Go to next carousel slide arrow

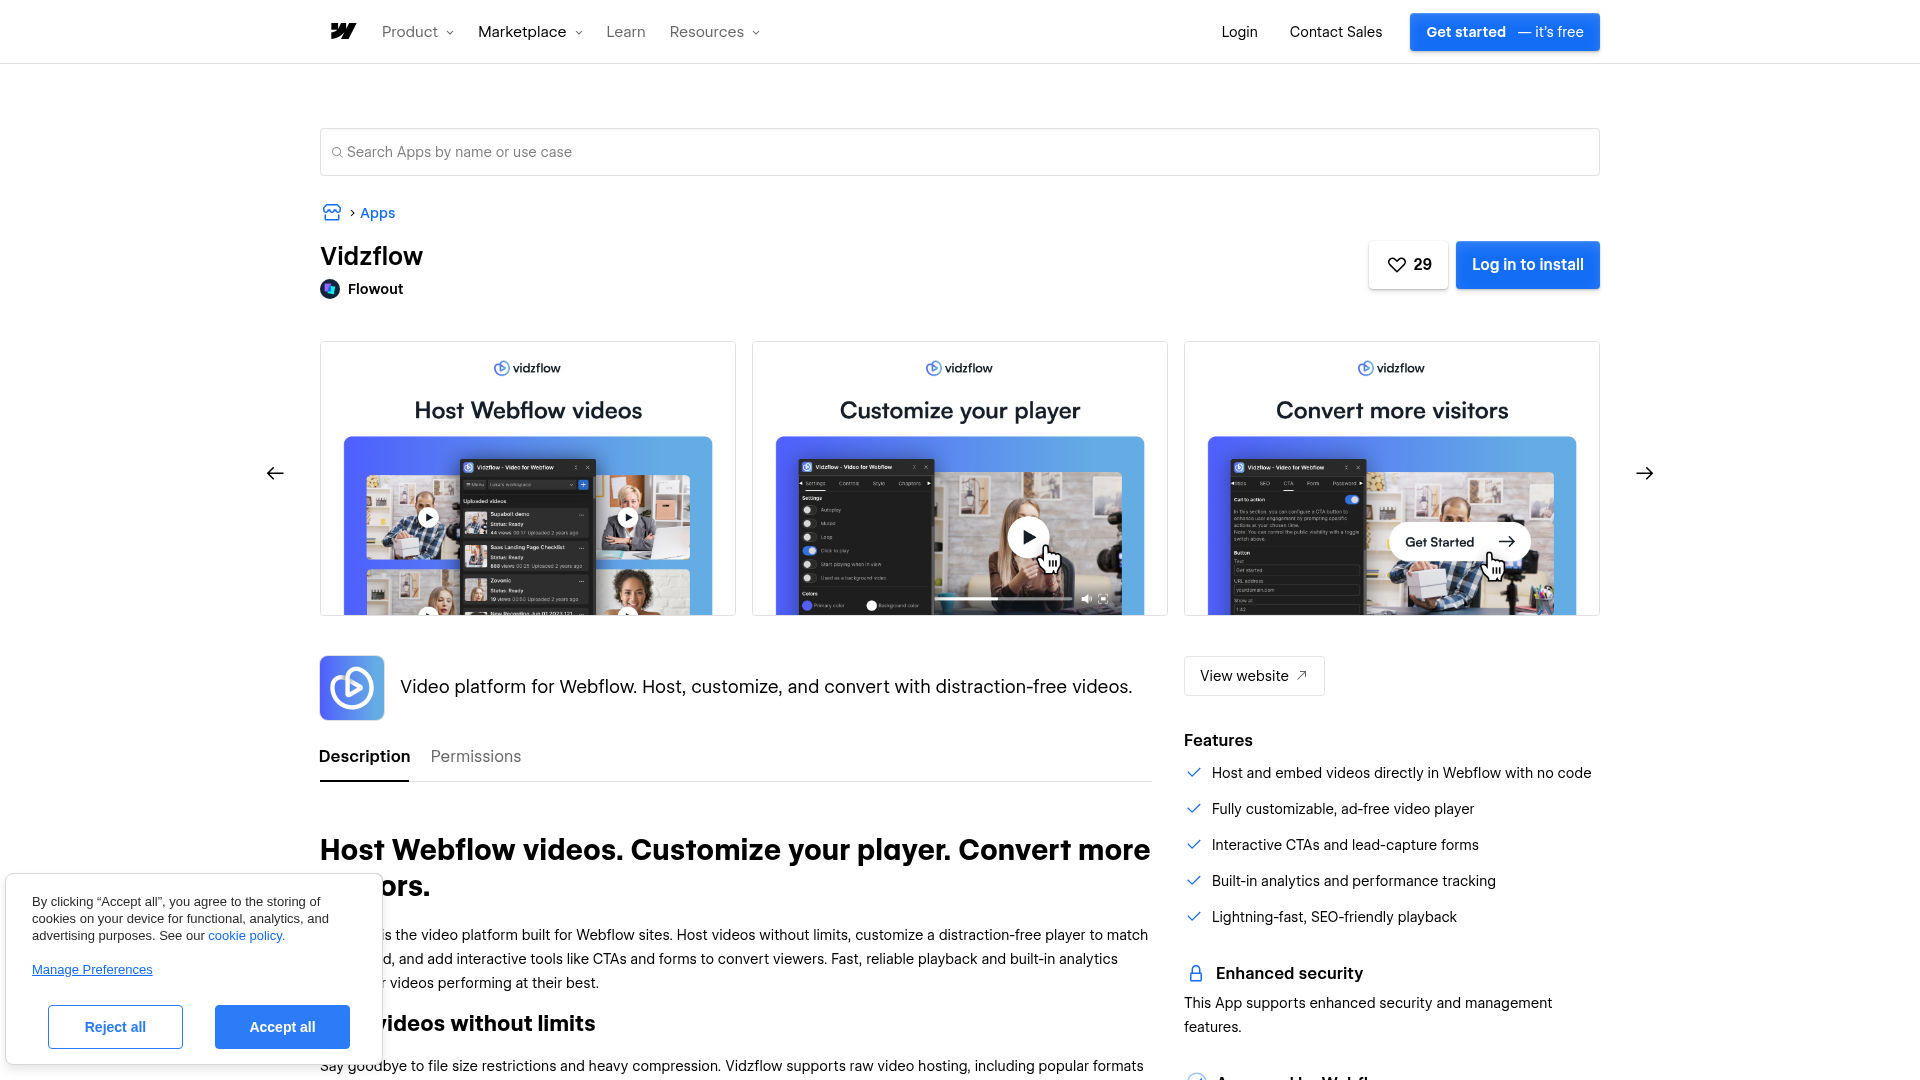pos(1645,473)
